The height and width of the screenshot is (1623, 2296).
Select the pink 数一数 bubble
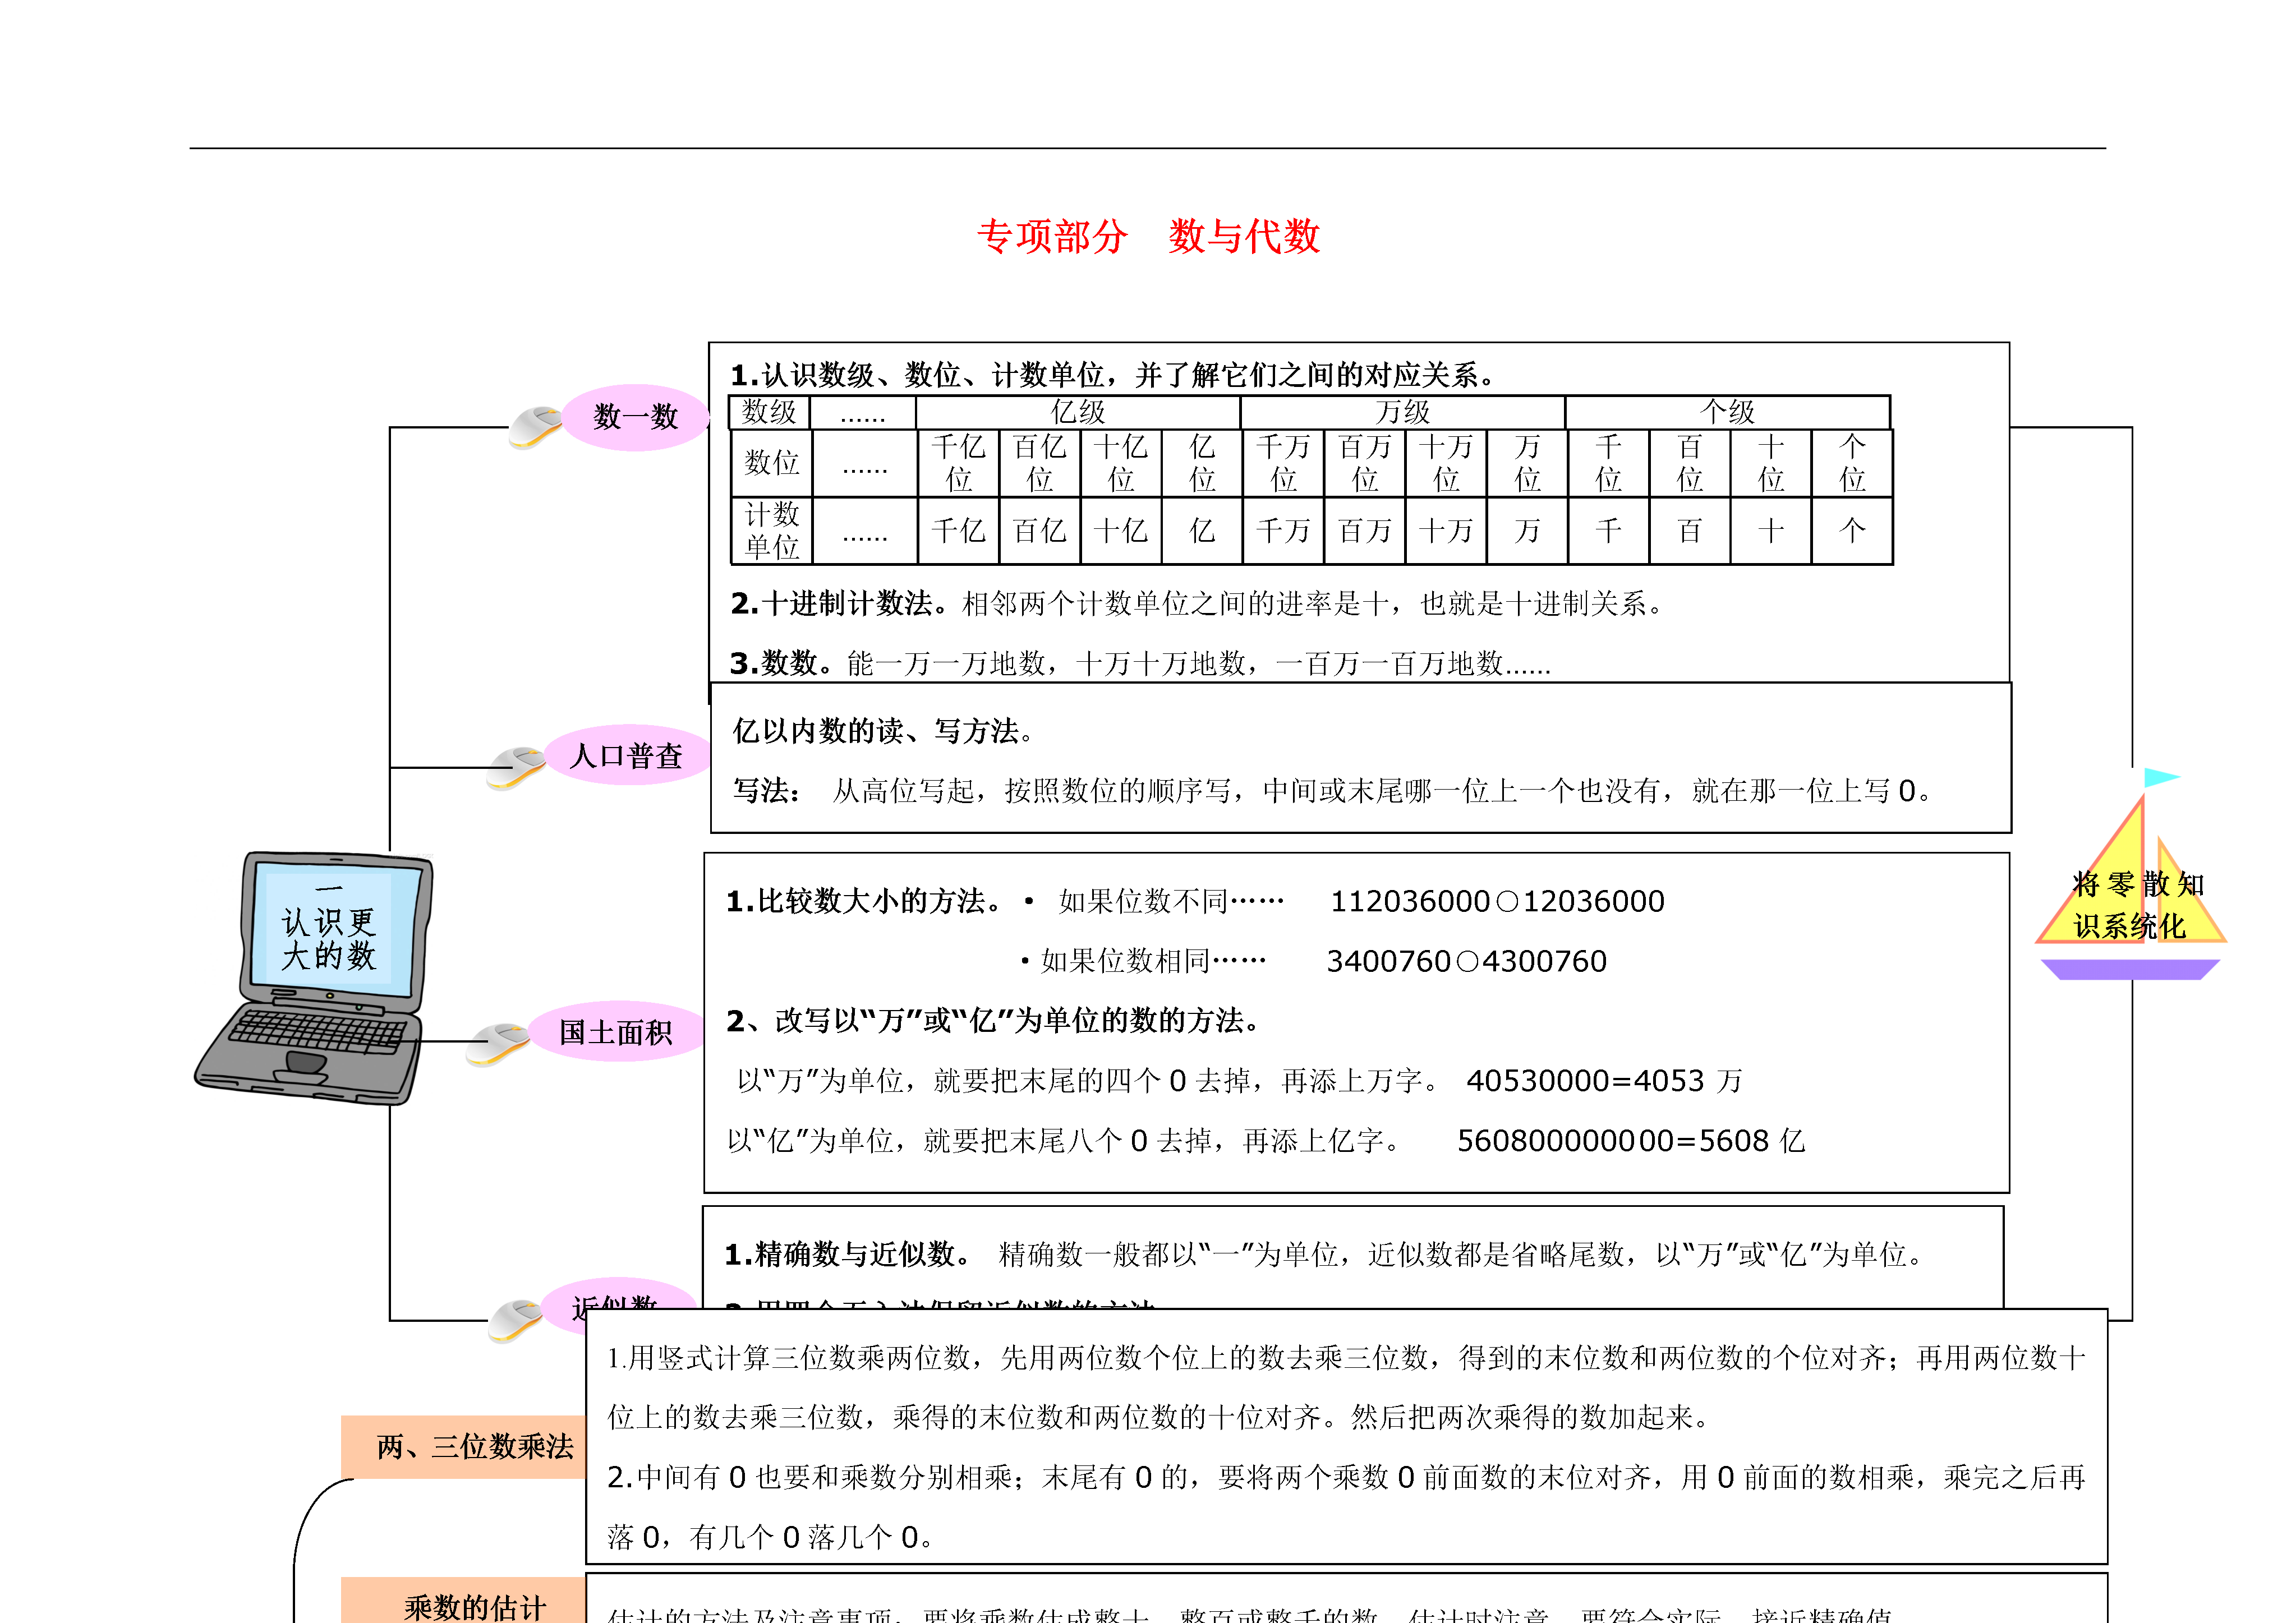point(636,417)
